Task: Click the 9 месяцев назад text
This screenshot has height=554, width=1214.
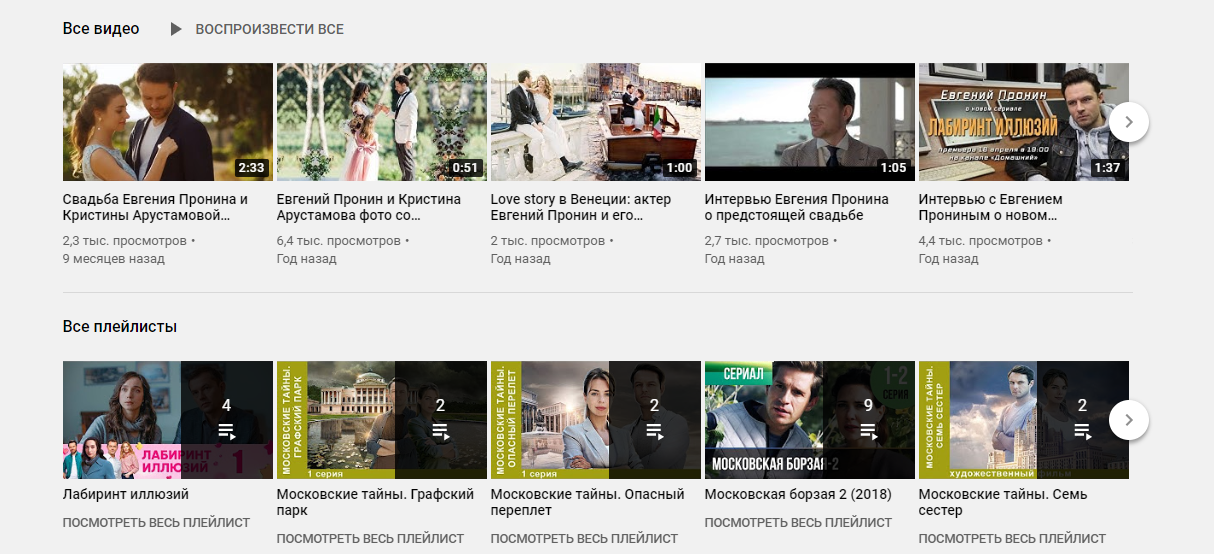Action: [114, 259]
